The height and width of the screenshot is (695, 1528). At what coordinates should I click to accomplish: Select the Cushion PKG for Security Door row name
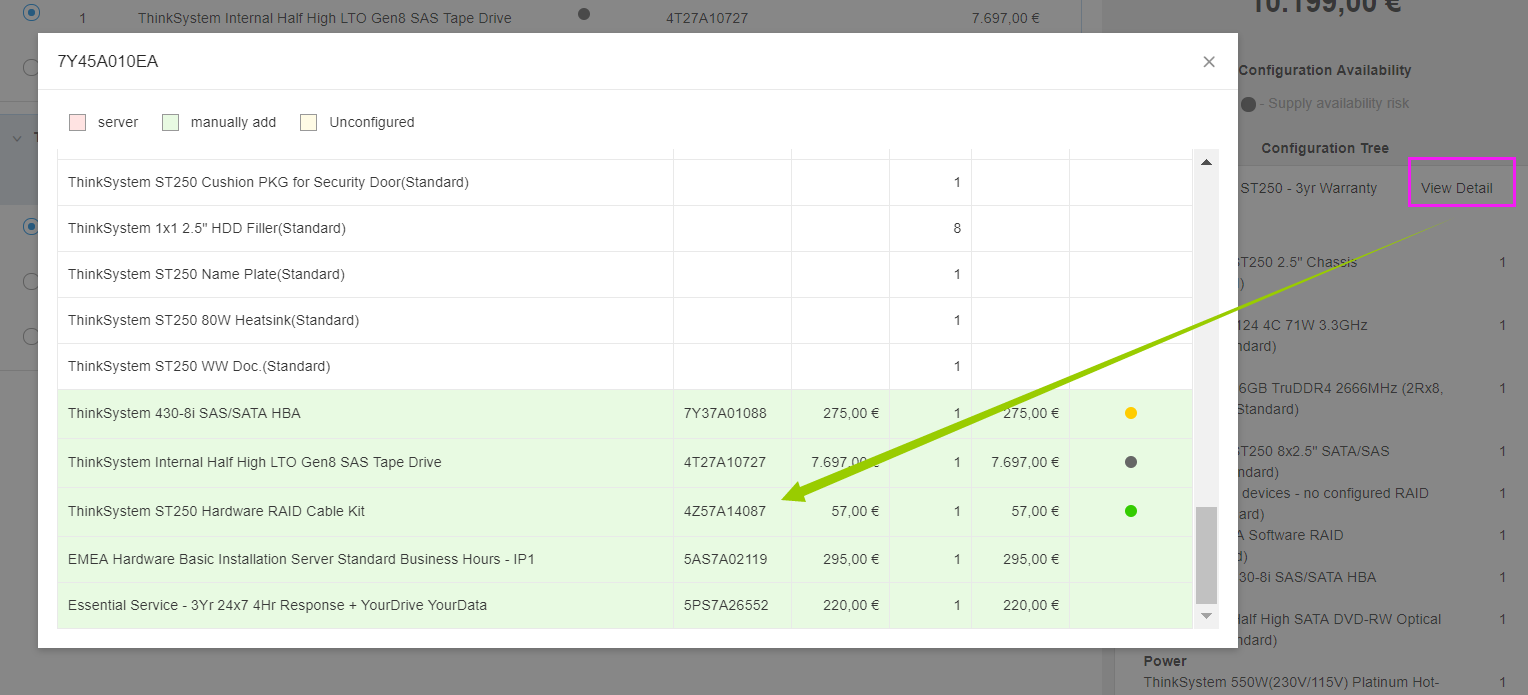(268, 182)
